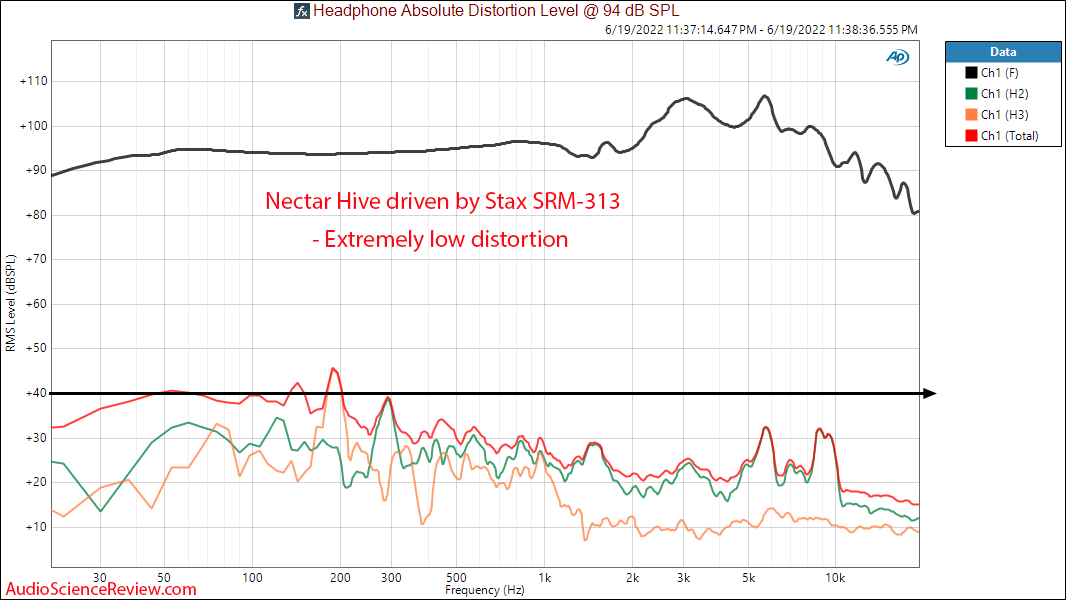Select the red Ch1 (Total) color swatch
The width and height of the screenshot is (1066, 600).
tap(972, 136)
